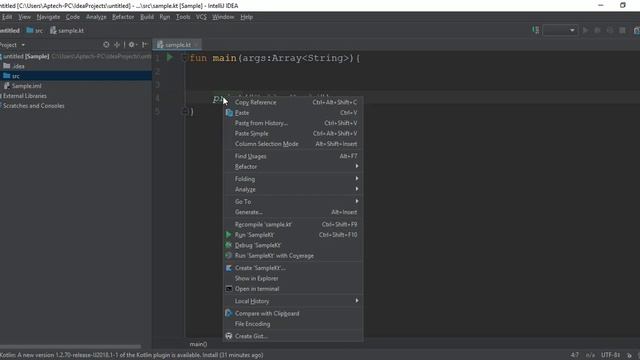Click the toolbar Debug button
Screen dimensions: 640x360
[598, 30]
